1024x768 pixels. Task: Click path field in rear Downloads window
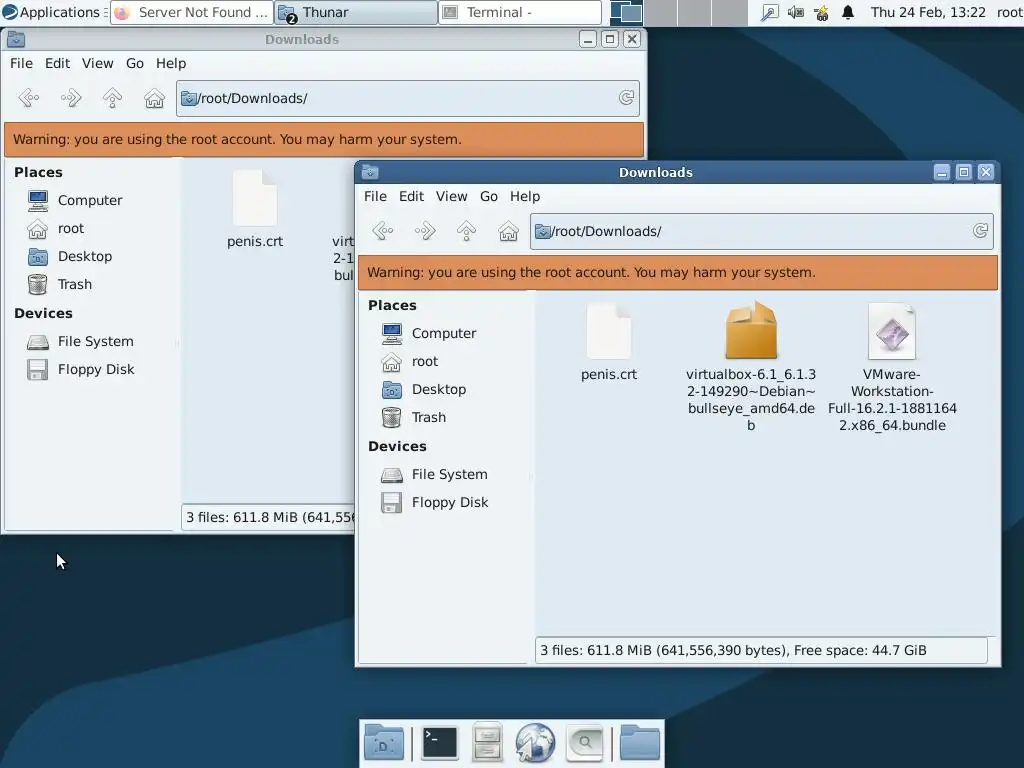point(408,98)
